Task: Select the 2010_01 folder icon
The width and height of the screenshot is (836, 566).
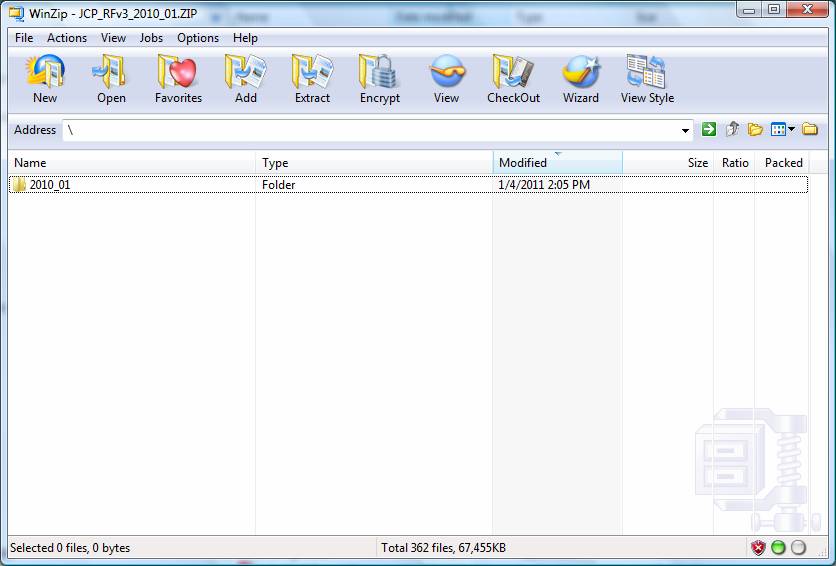Action: click(19, 185)
